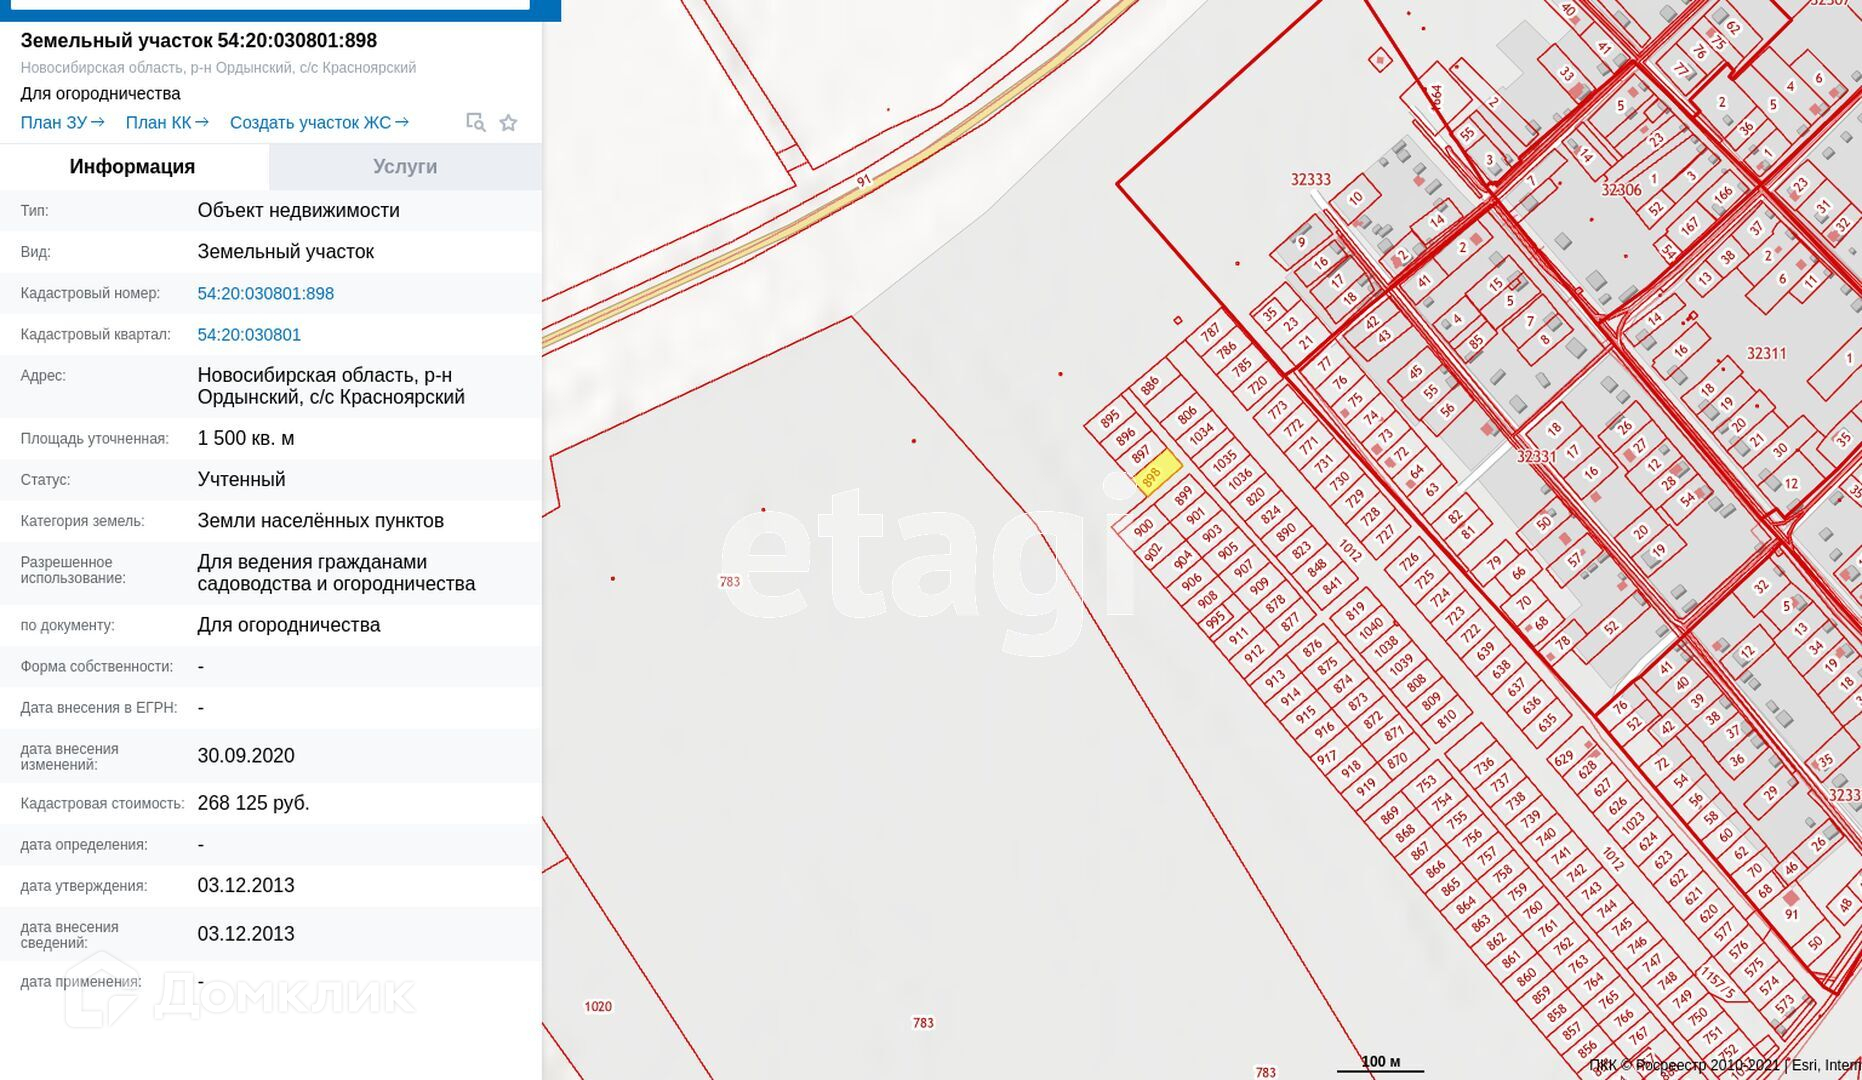The height and width of the screenshot is (1080, 1862).
Task: Click quarter label 32333 on map
Action: (1310, 180)
